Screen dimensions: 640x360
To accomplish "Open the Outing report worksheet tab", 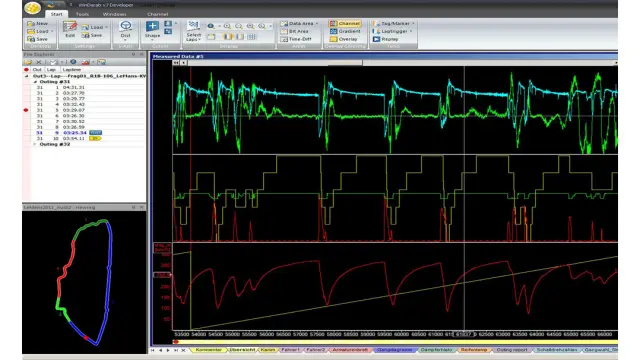I will [x=512, y=350].
